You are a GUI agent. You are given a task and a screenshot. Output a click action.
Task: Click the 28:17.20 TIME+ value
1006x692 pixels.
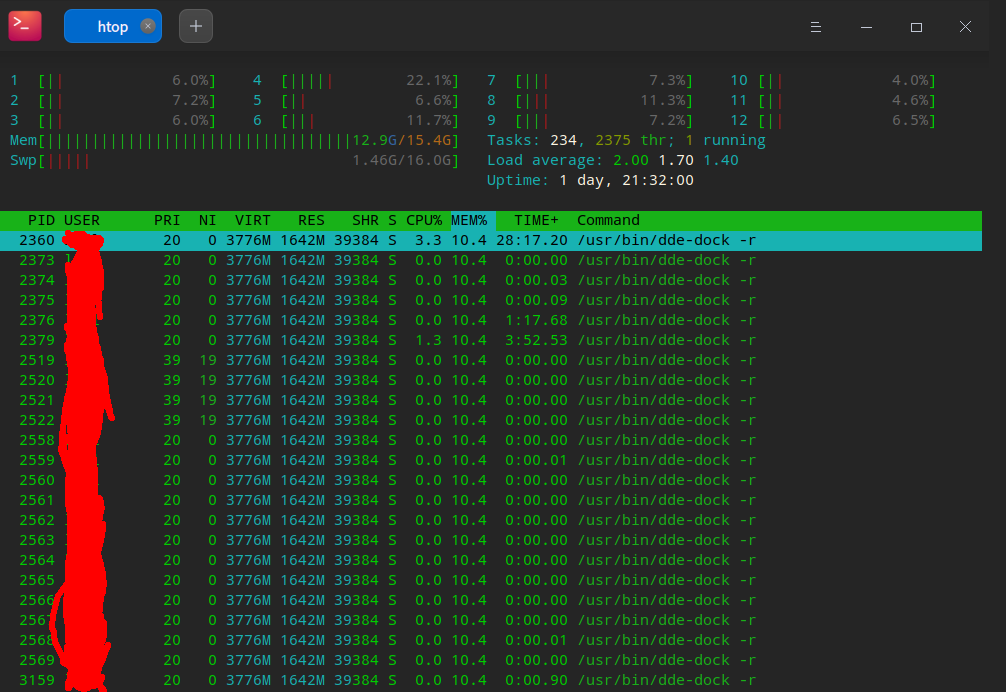[x=532, y=241]
